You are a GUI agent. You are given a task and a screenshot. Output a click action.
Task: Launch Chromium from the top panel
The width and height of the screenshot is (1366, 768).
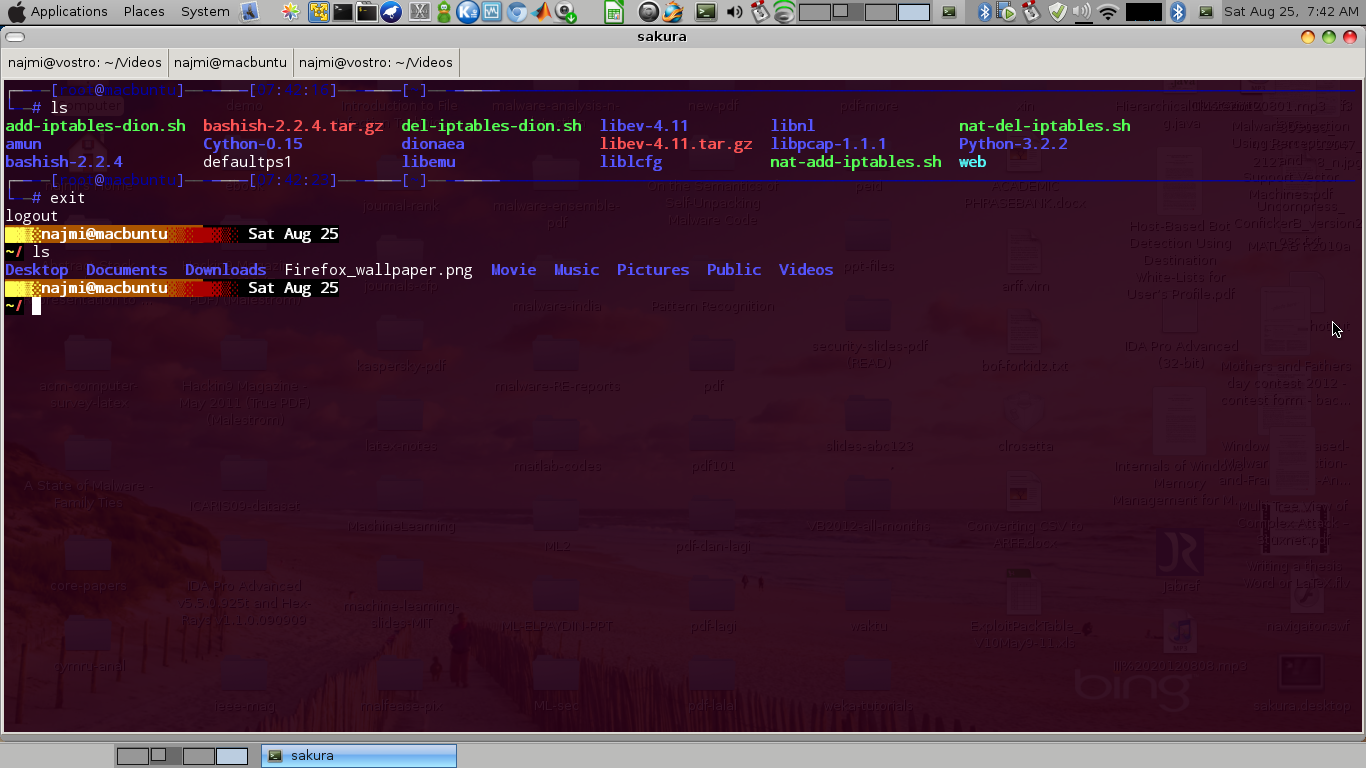click(515, 12)
